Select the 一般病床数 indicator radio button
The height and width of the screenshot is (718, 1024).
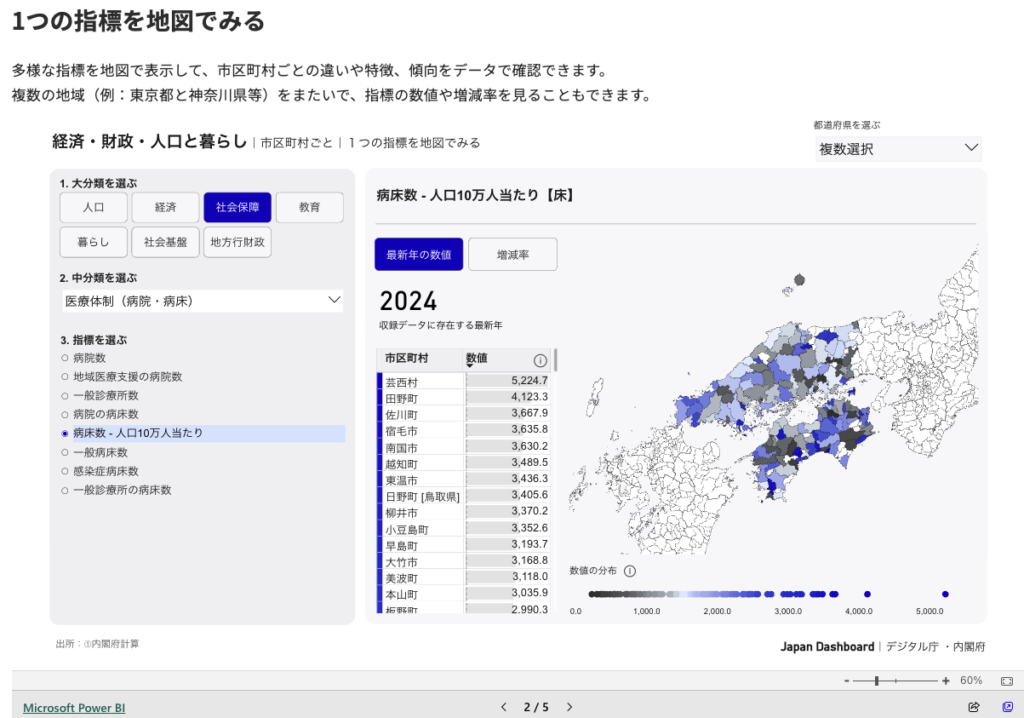click(x=65, y=452)
